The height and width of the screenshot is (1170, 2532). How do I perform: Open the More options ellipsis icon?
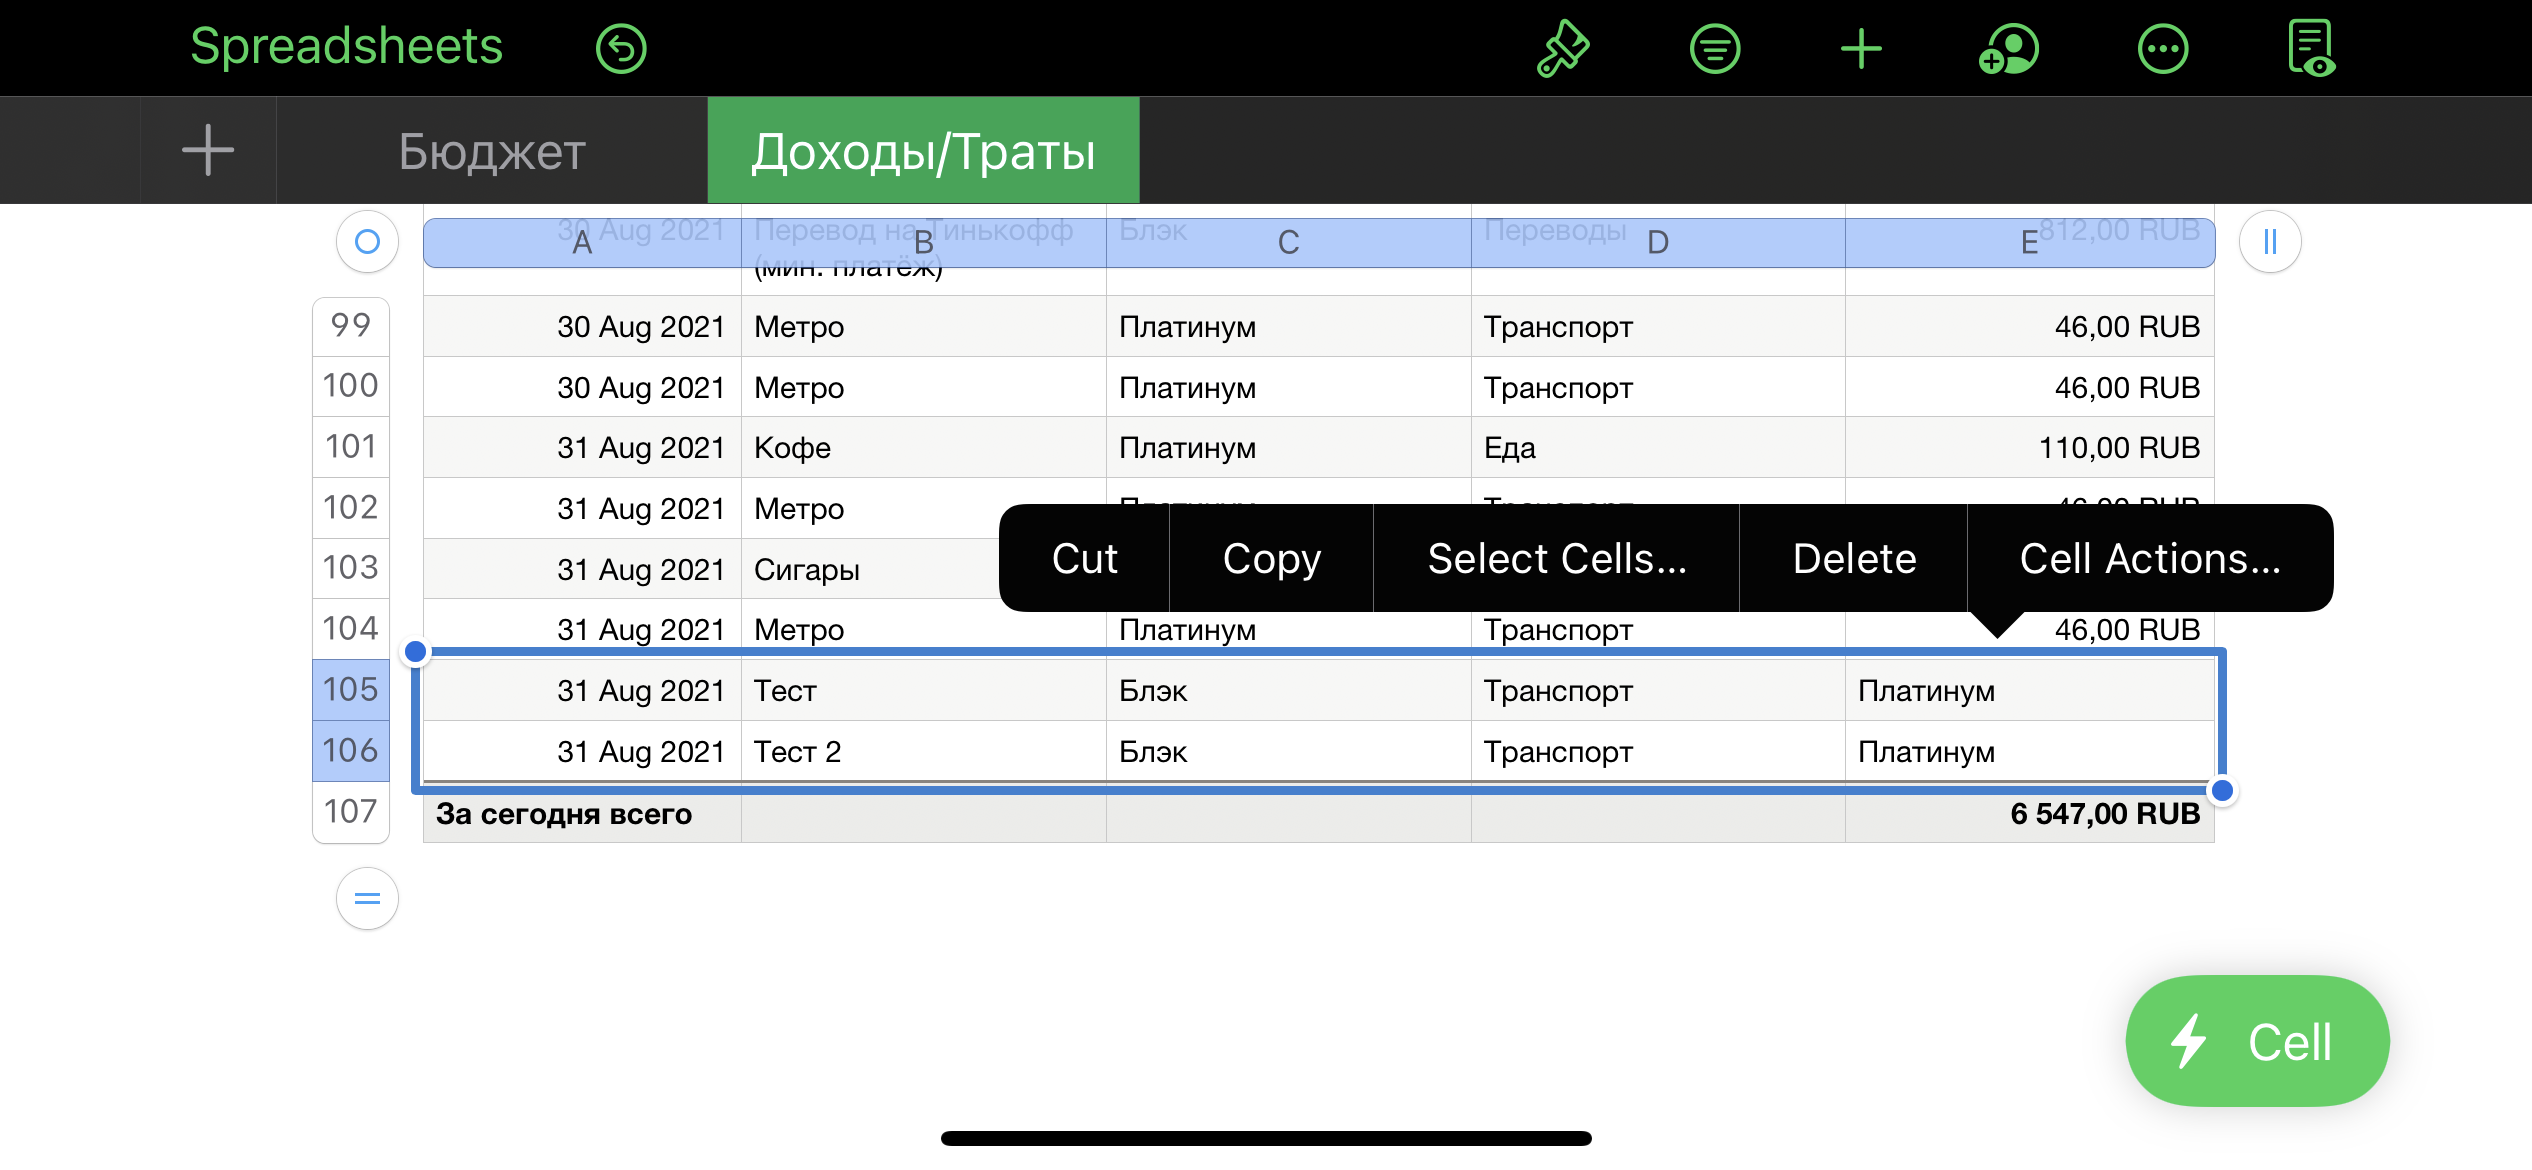pyautogui.click(x=2162, y=48)
